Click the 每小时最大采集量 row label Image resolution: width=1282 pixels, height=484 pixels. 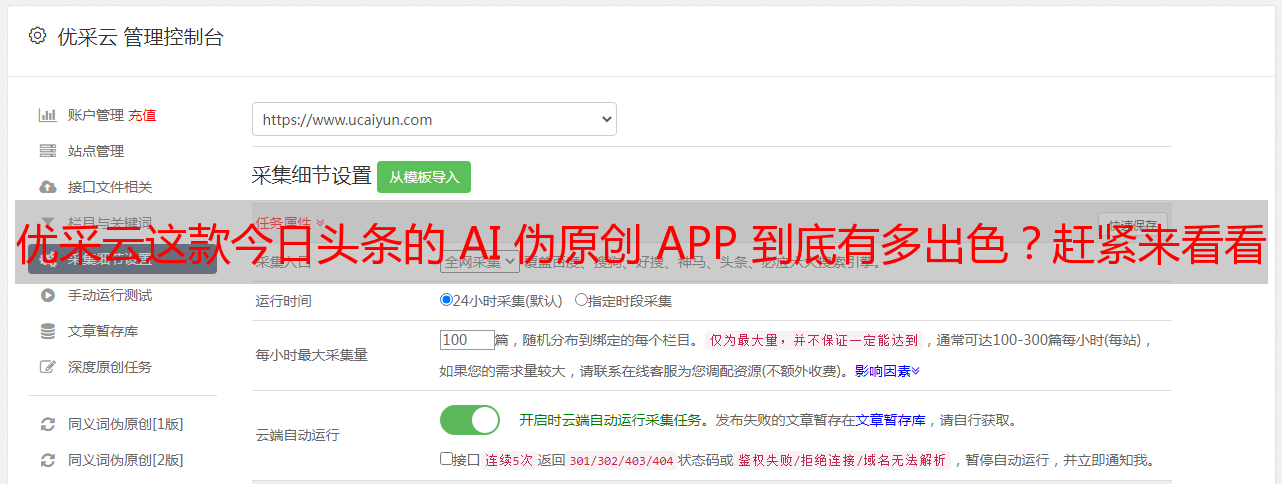pos(312,355)
